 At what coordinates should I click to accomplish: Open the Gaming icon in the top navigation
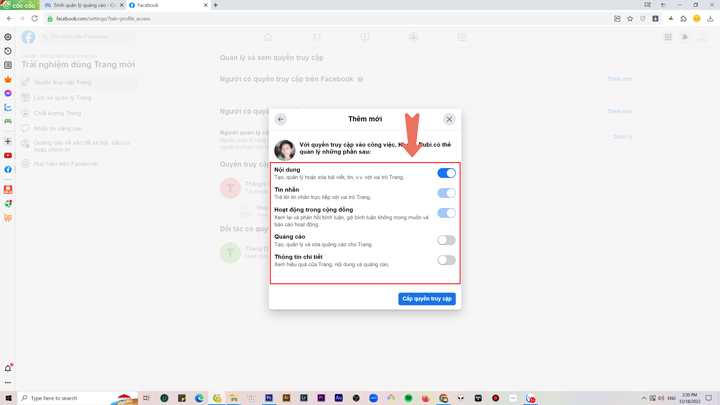click(x=461, y=37)
